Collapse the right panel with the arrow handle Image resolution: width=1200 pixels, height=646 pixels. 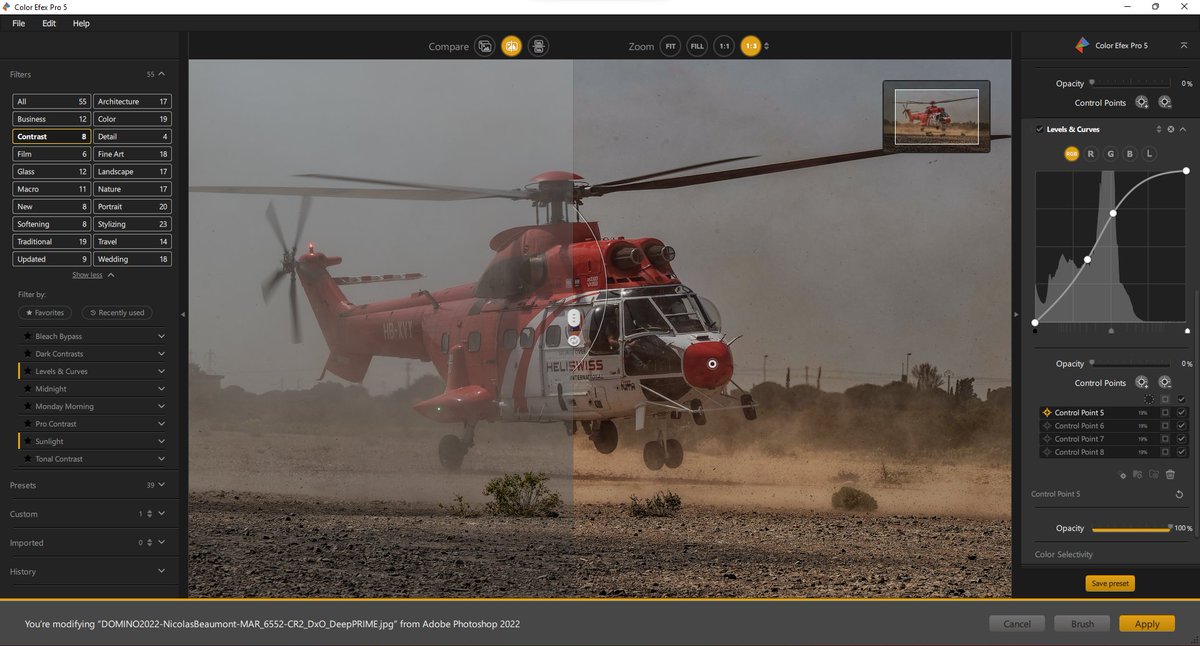click(x=1016, y=315)
